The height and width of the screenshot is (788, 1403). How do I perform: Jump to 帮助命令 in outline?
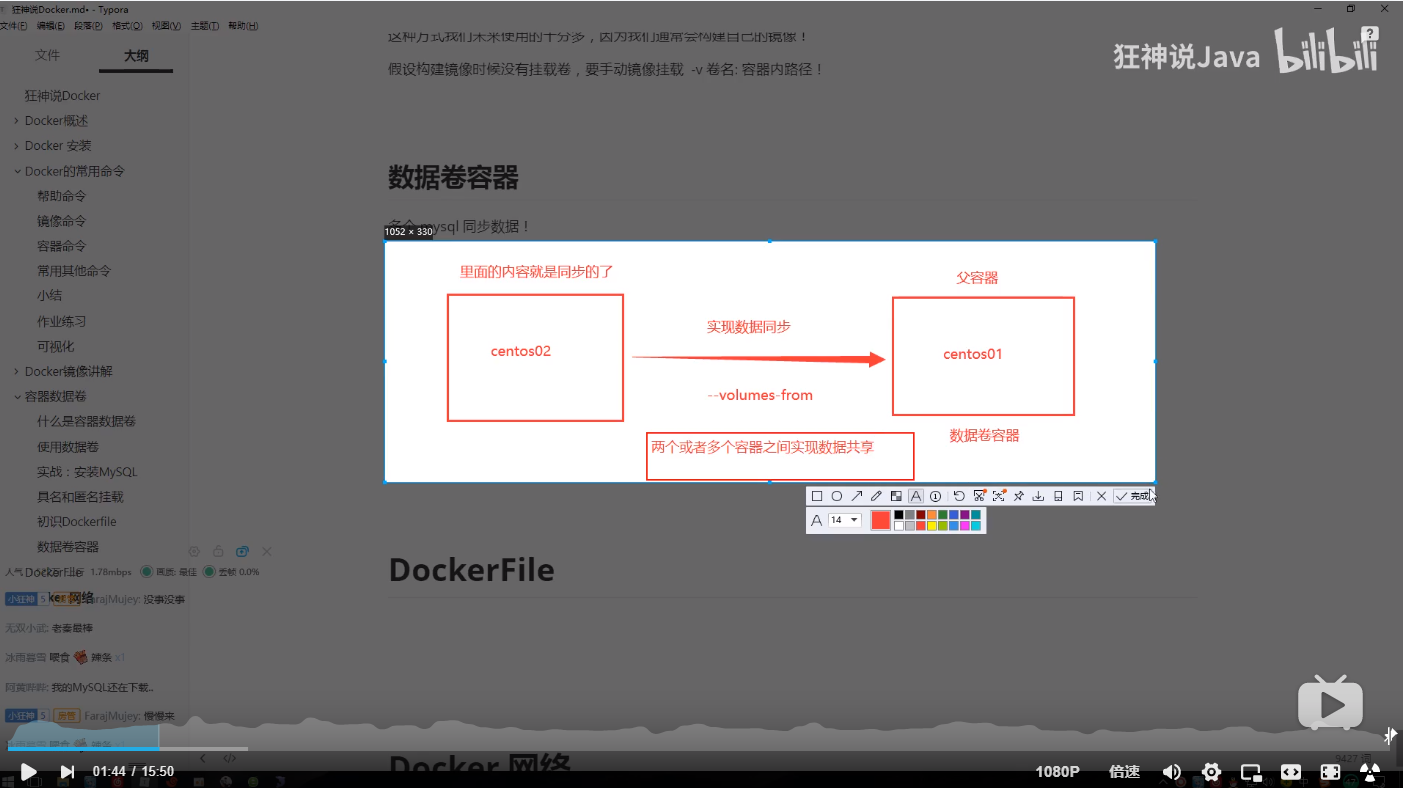click(61, 196)
